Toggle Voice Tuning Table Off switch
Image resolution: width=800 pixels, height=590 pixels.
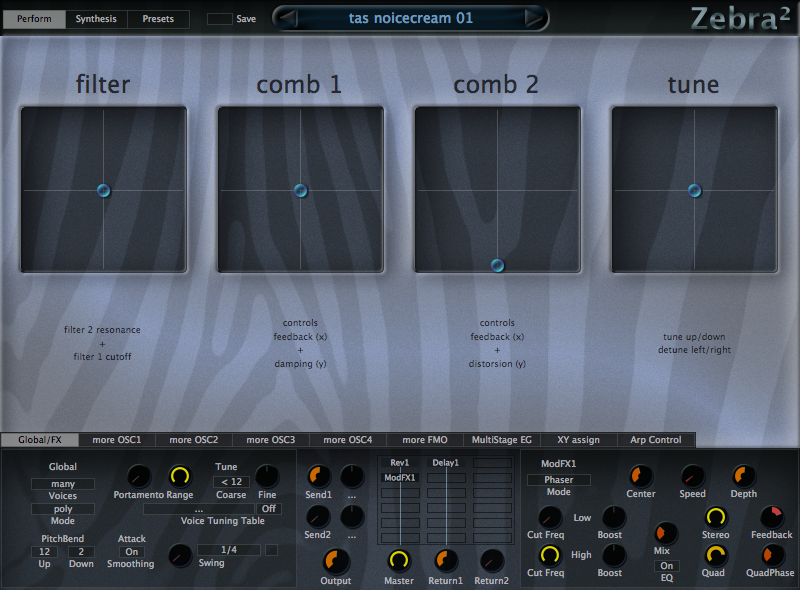[268, 509]
